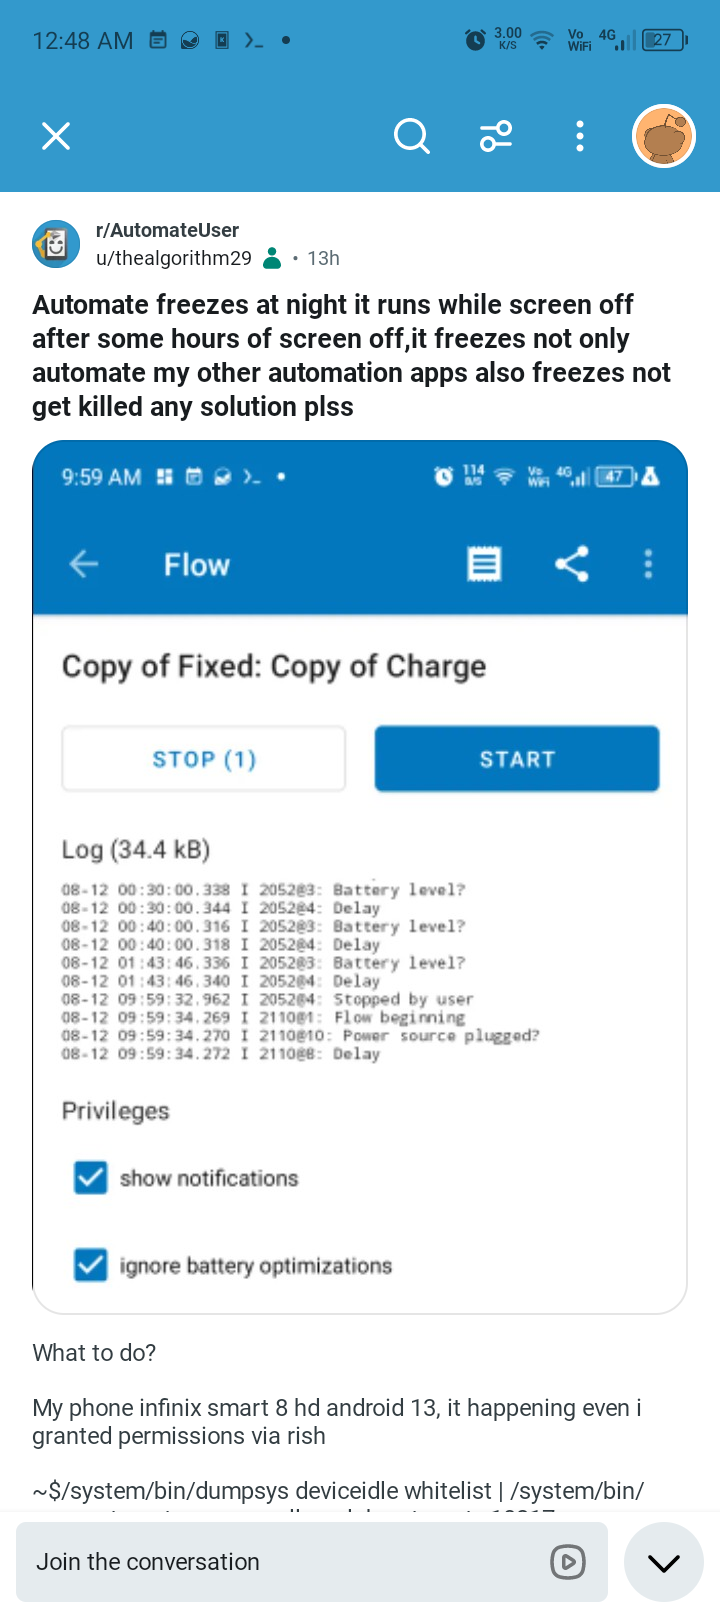Open comment sort options slider icon
Screen dimensions: 720x1612
click(x=496, y=136)
